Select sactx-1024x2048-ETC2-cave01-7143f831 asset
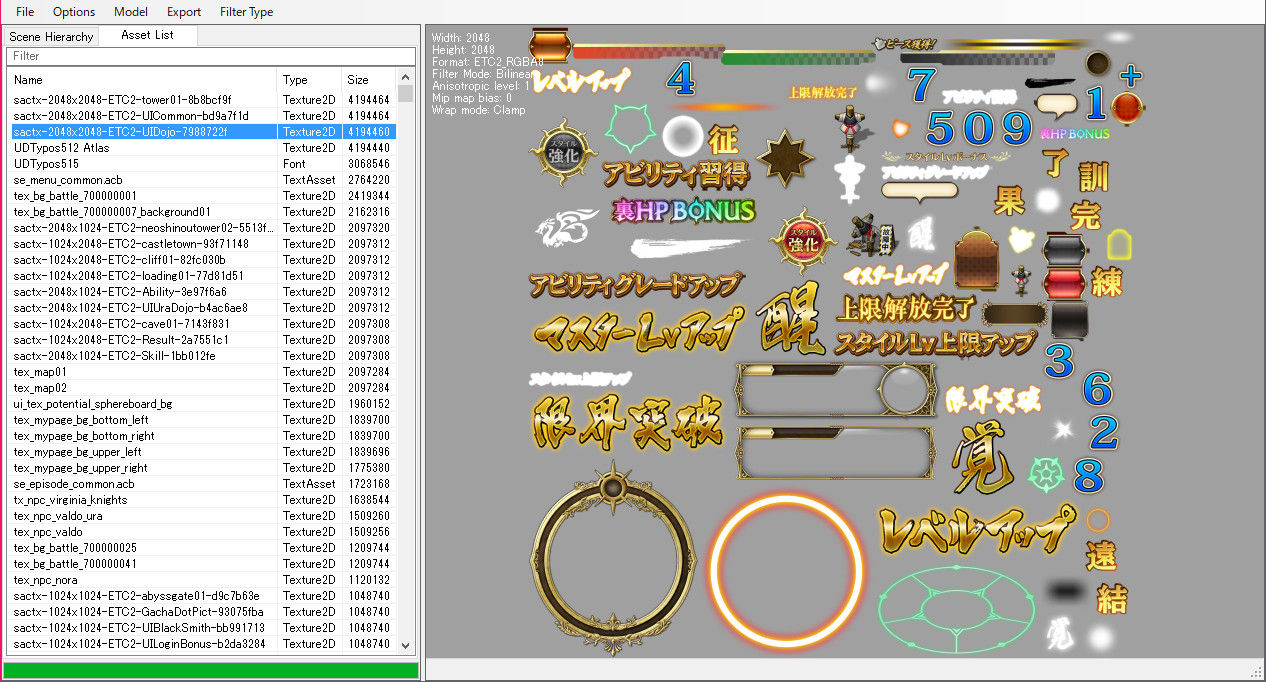Screen dimensions: 1266x682 [x=203, y=324]
